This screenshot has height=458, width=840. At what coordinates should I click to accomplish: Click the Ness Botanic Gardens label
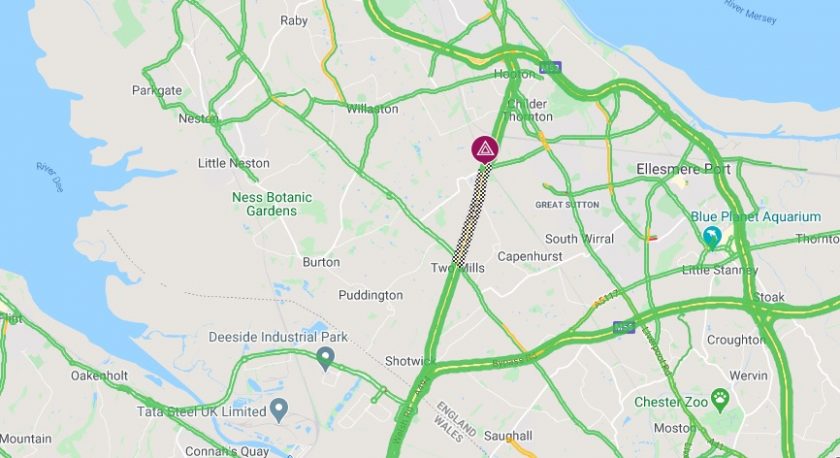[272, 204]
